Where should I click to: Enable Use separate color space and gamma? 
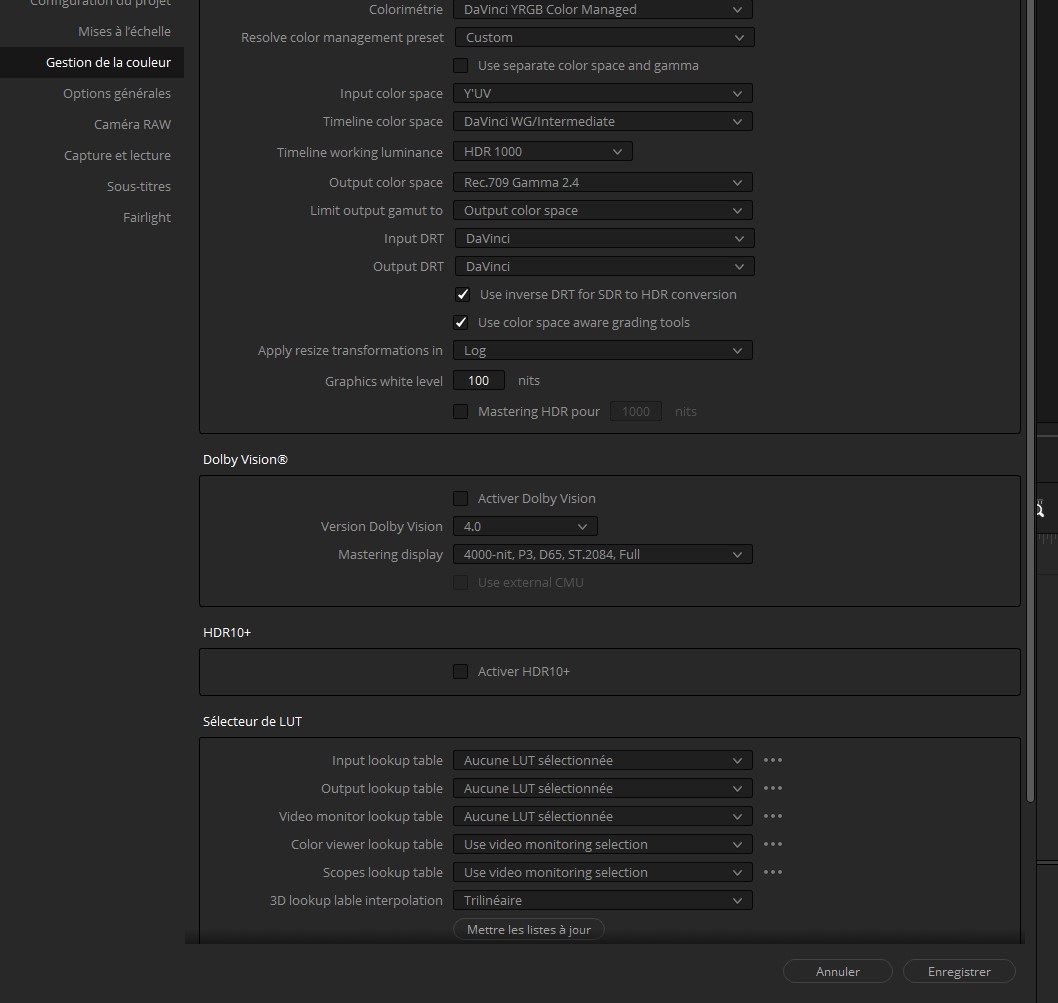461,65
